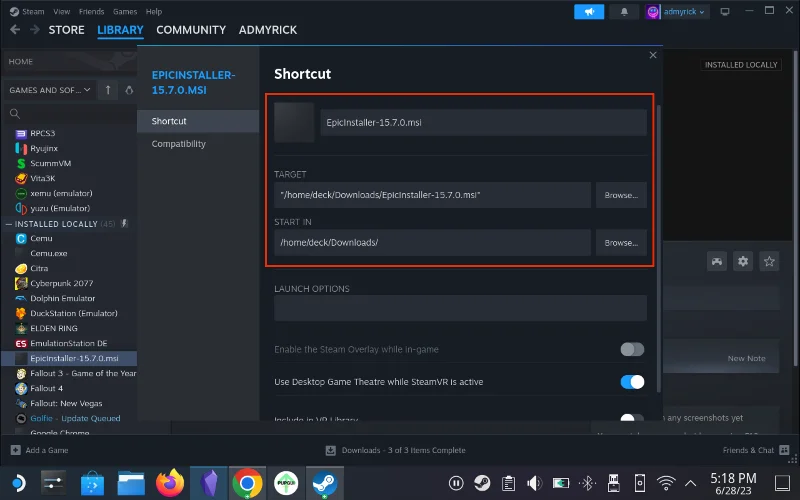Open the Shortcut section of properties
This screenshot has height=500, width=800.
coord(198,121)
